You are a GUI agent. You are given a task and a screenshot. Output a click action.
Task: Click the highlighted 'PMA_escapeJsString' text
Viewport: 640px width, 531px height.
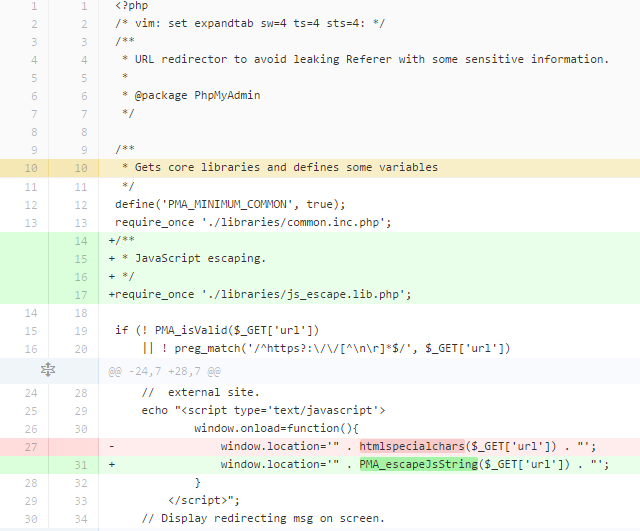[x=418, y=464]
